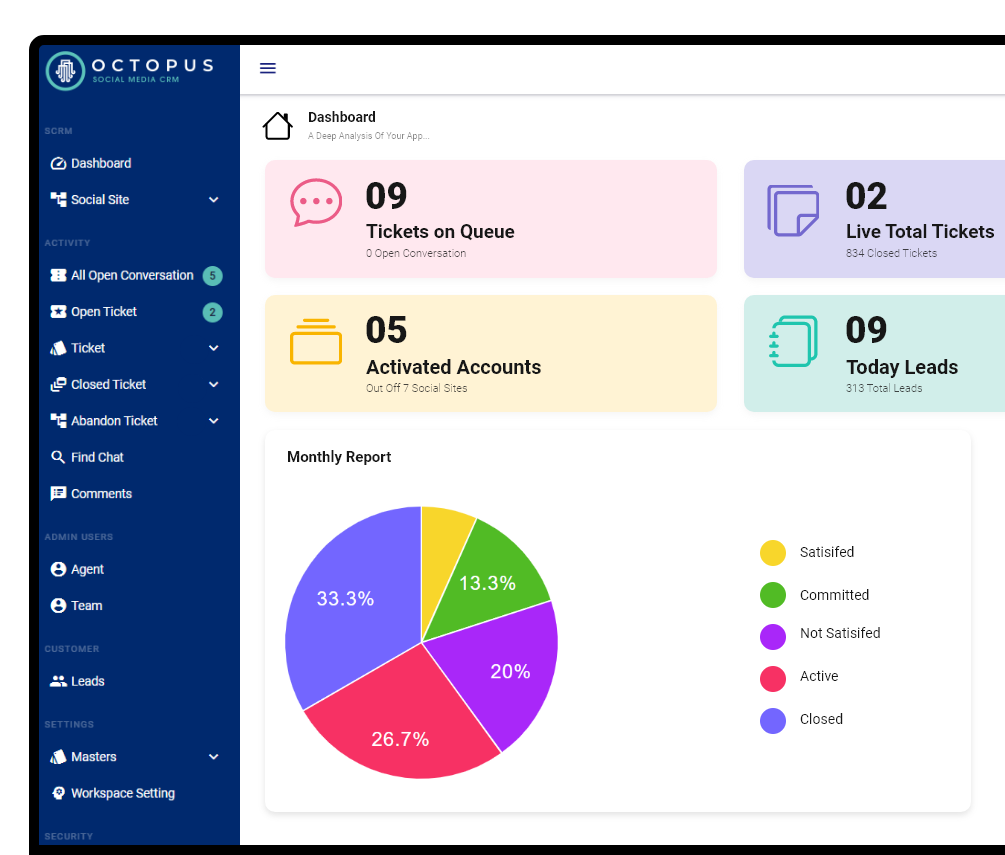The width and height of the screenshot is (1005, 855).
Task: Click the red Active legend color dot
Action: (x=773, y=679)
